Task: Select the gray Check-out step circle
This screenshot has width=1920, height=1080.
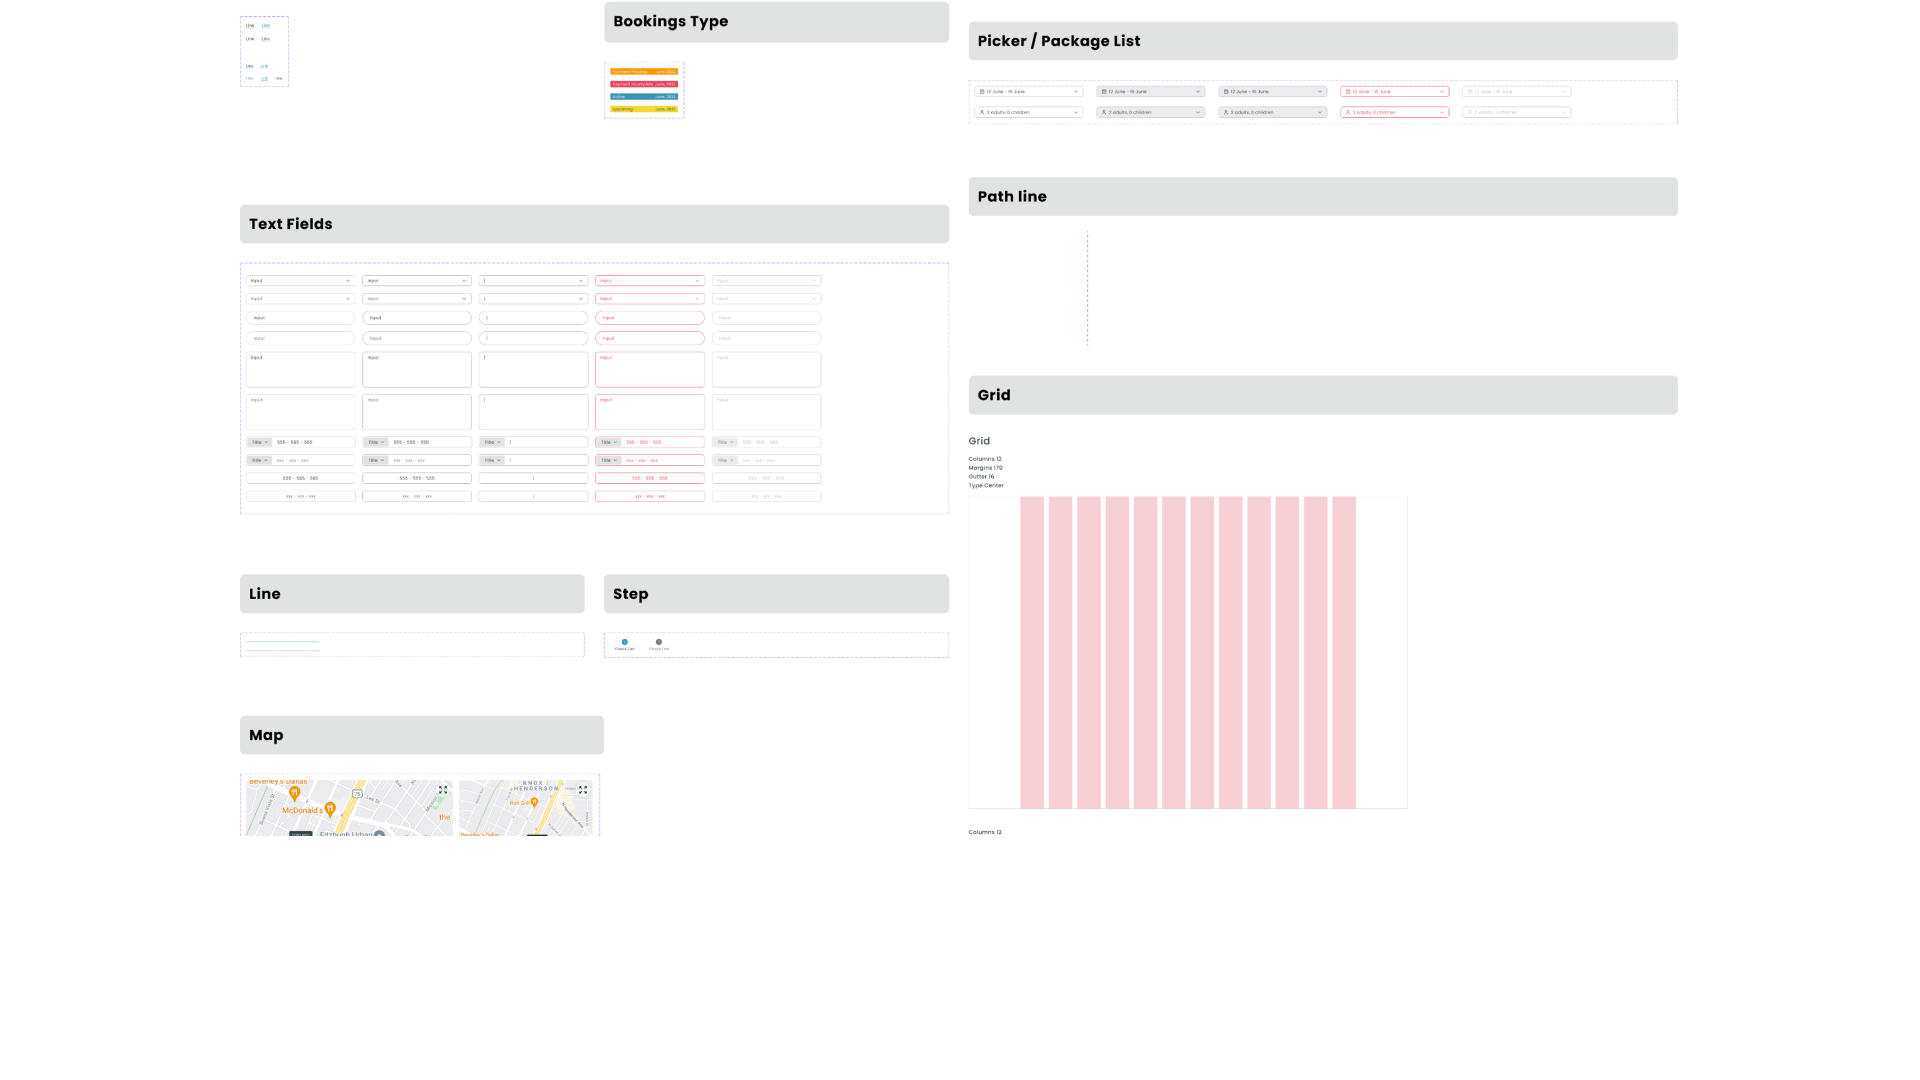Action: pos(659,642)
